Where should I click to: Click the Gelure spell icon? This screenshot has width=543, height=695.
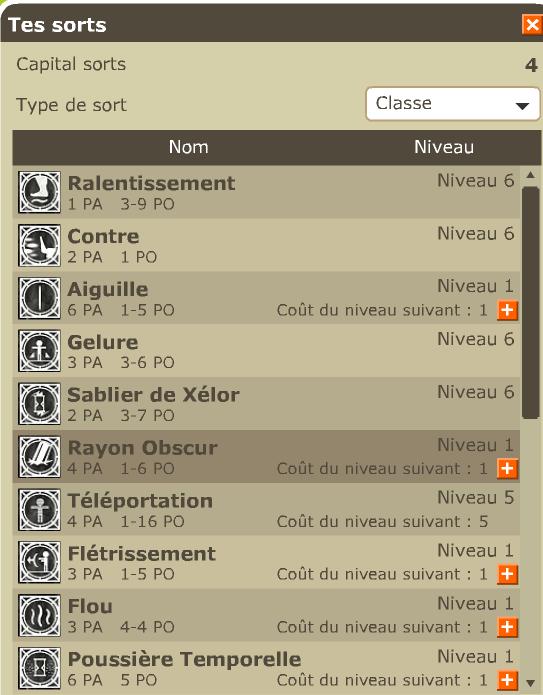(39, 351)
